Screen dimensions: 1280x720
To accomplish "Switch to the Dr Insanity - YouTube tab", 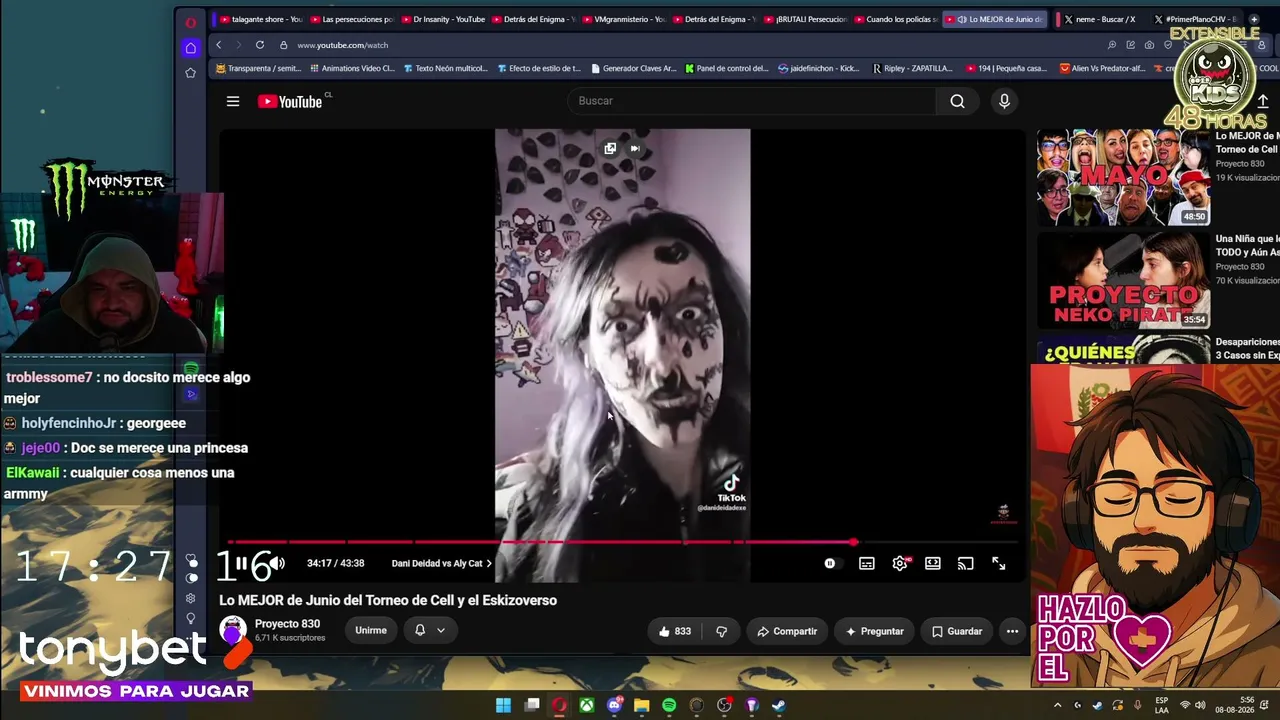I will click(x=443, y=19).
